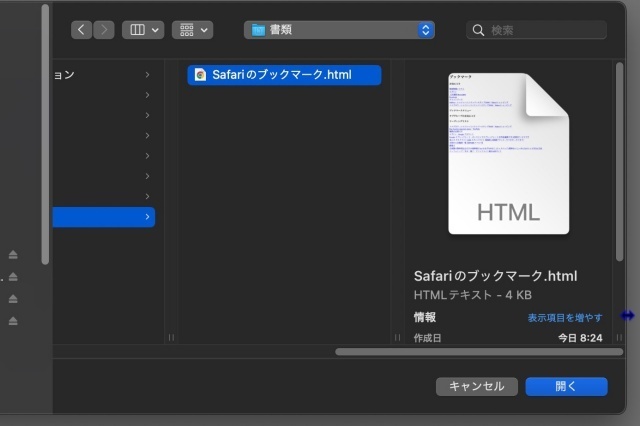Click the Chrome icon of the Safariのブックマーク.html file
Screen dimensions: 640x426
pos(200,75)
